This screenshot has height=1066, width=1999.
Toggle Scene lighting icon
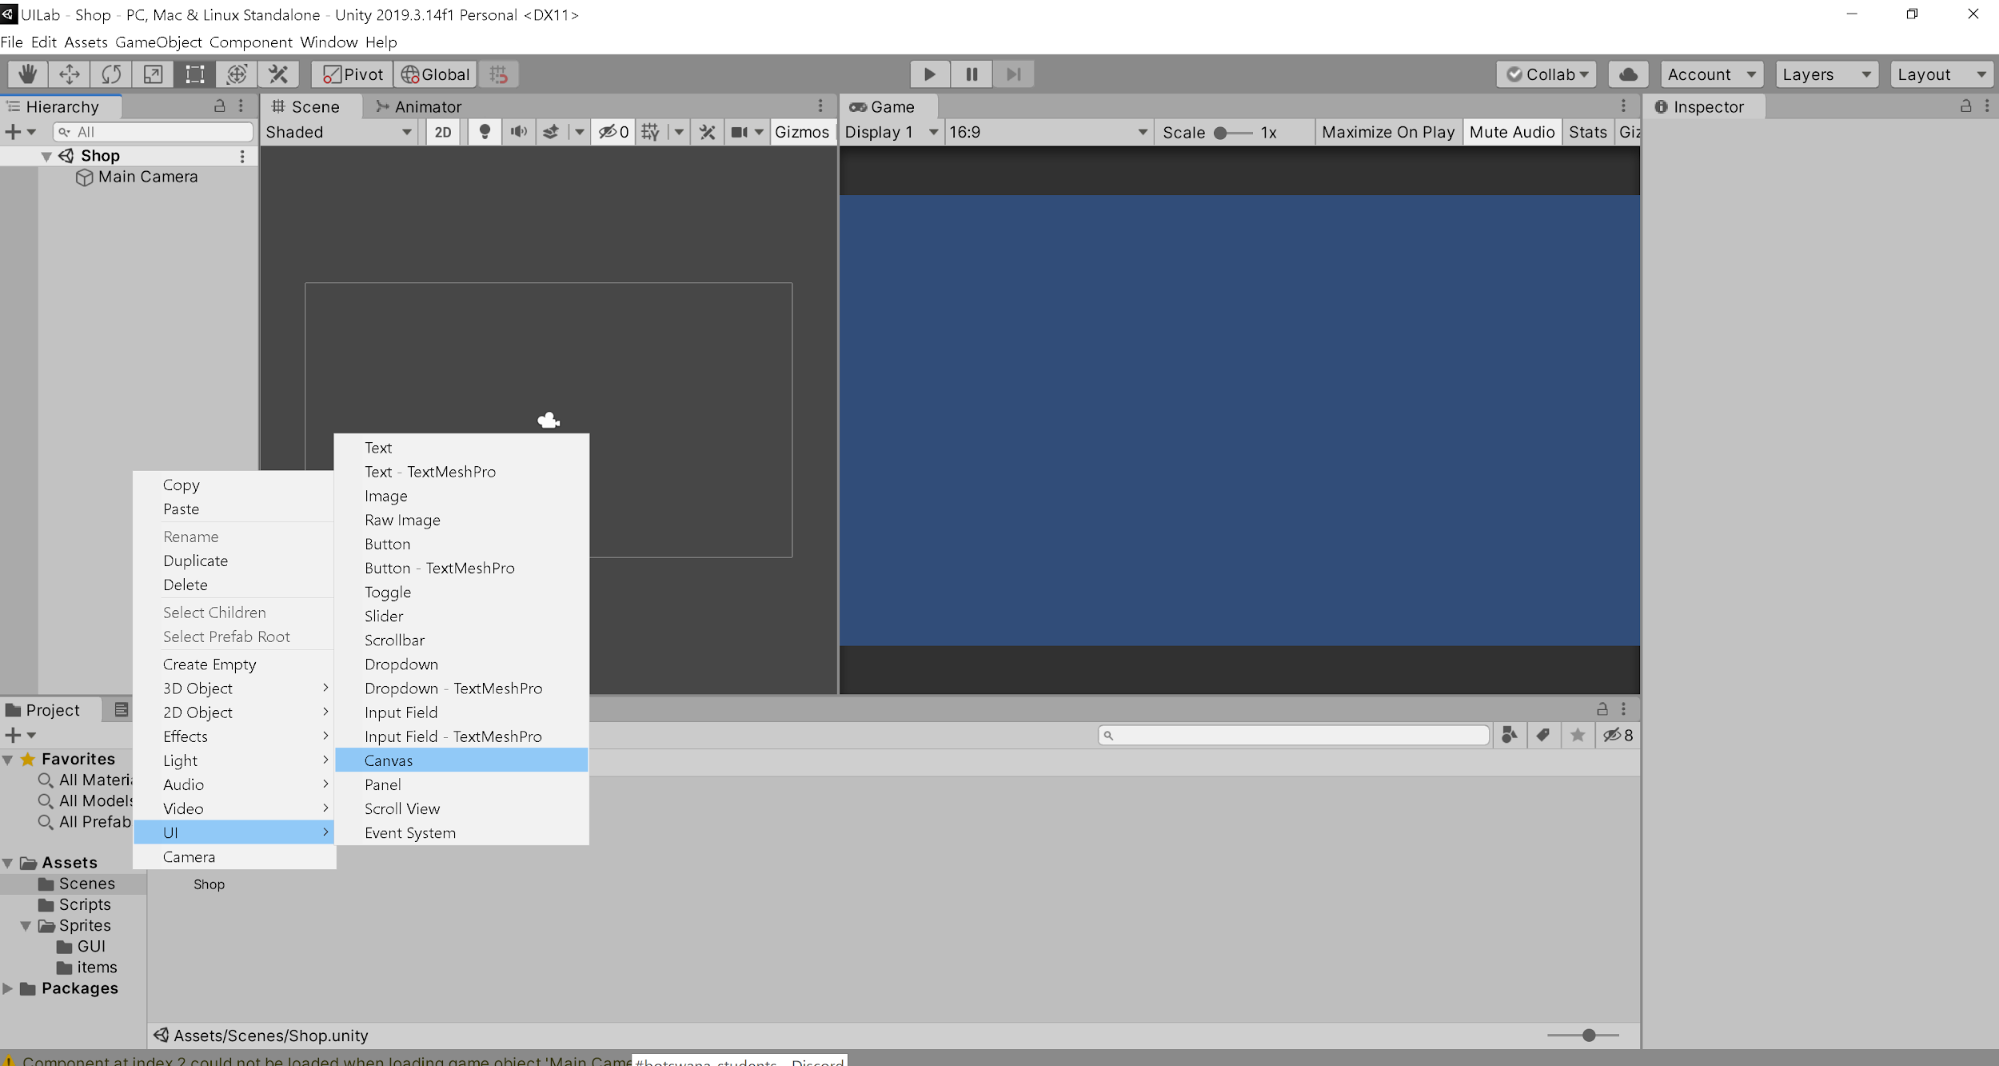click(484, 132)
